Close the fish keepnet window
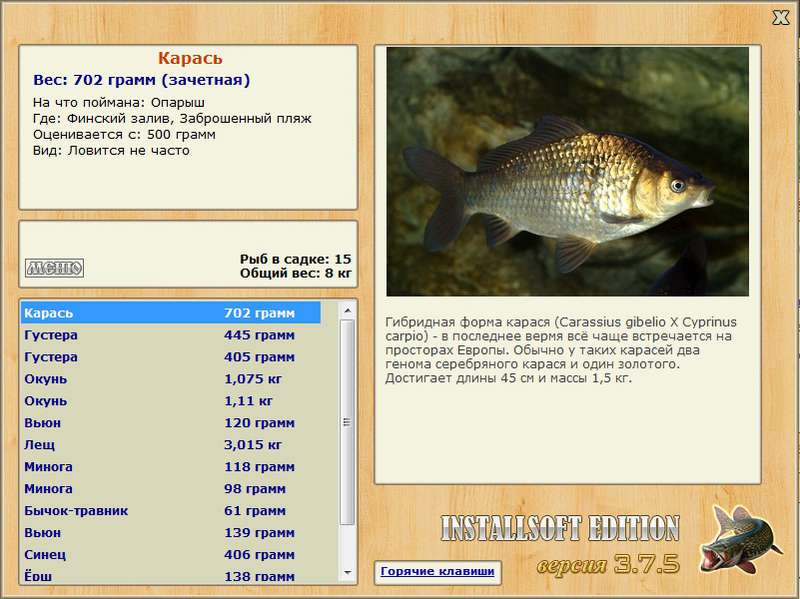This screenshot has width=800, height=599. 781,18
